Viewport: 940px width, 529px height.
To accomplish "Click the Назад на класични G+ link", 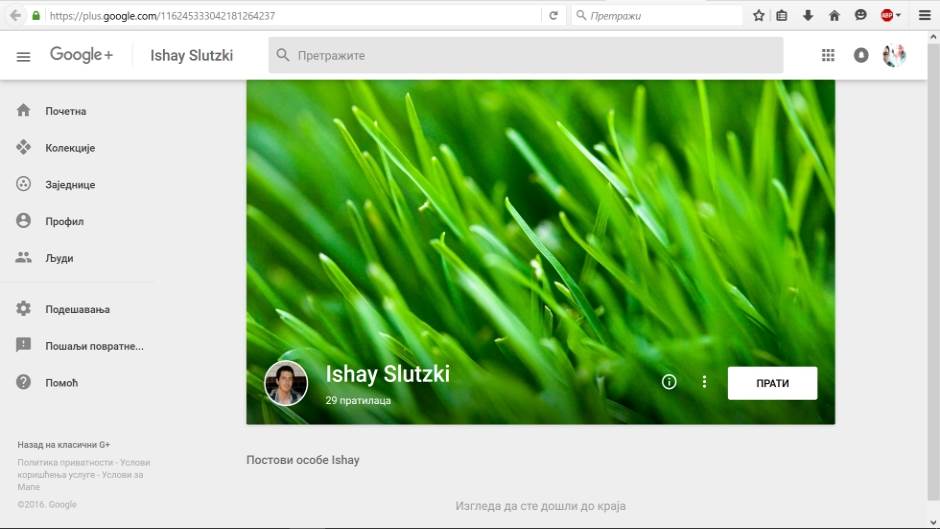I will 63,444.
